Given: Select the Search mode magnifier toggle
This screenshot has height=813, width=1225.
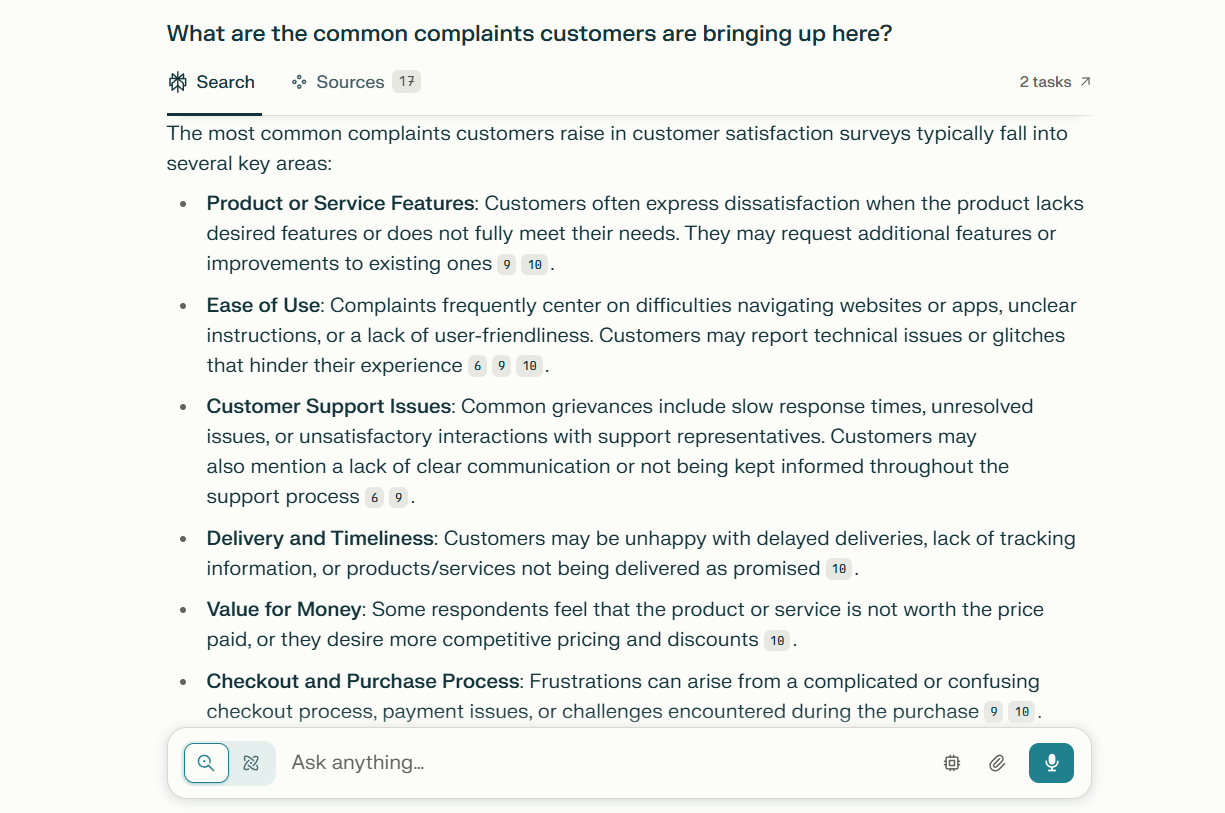Looking at the screenshot, I should (x=206, y=763).
